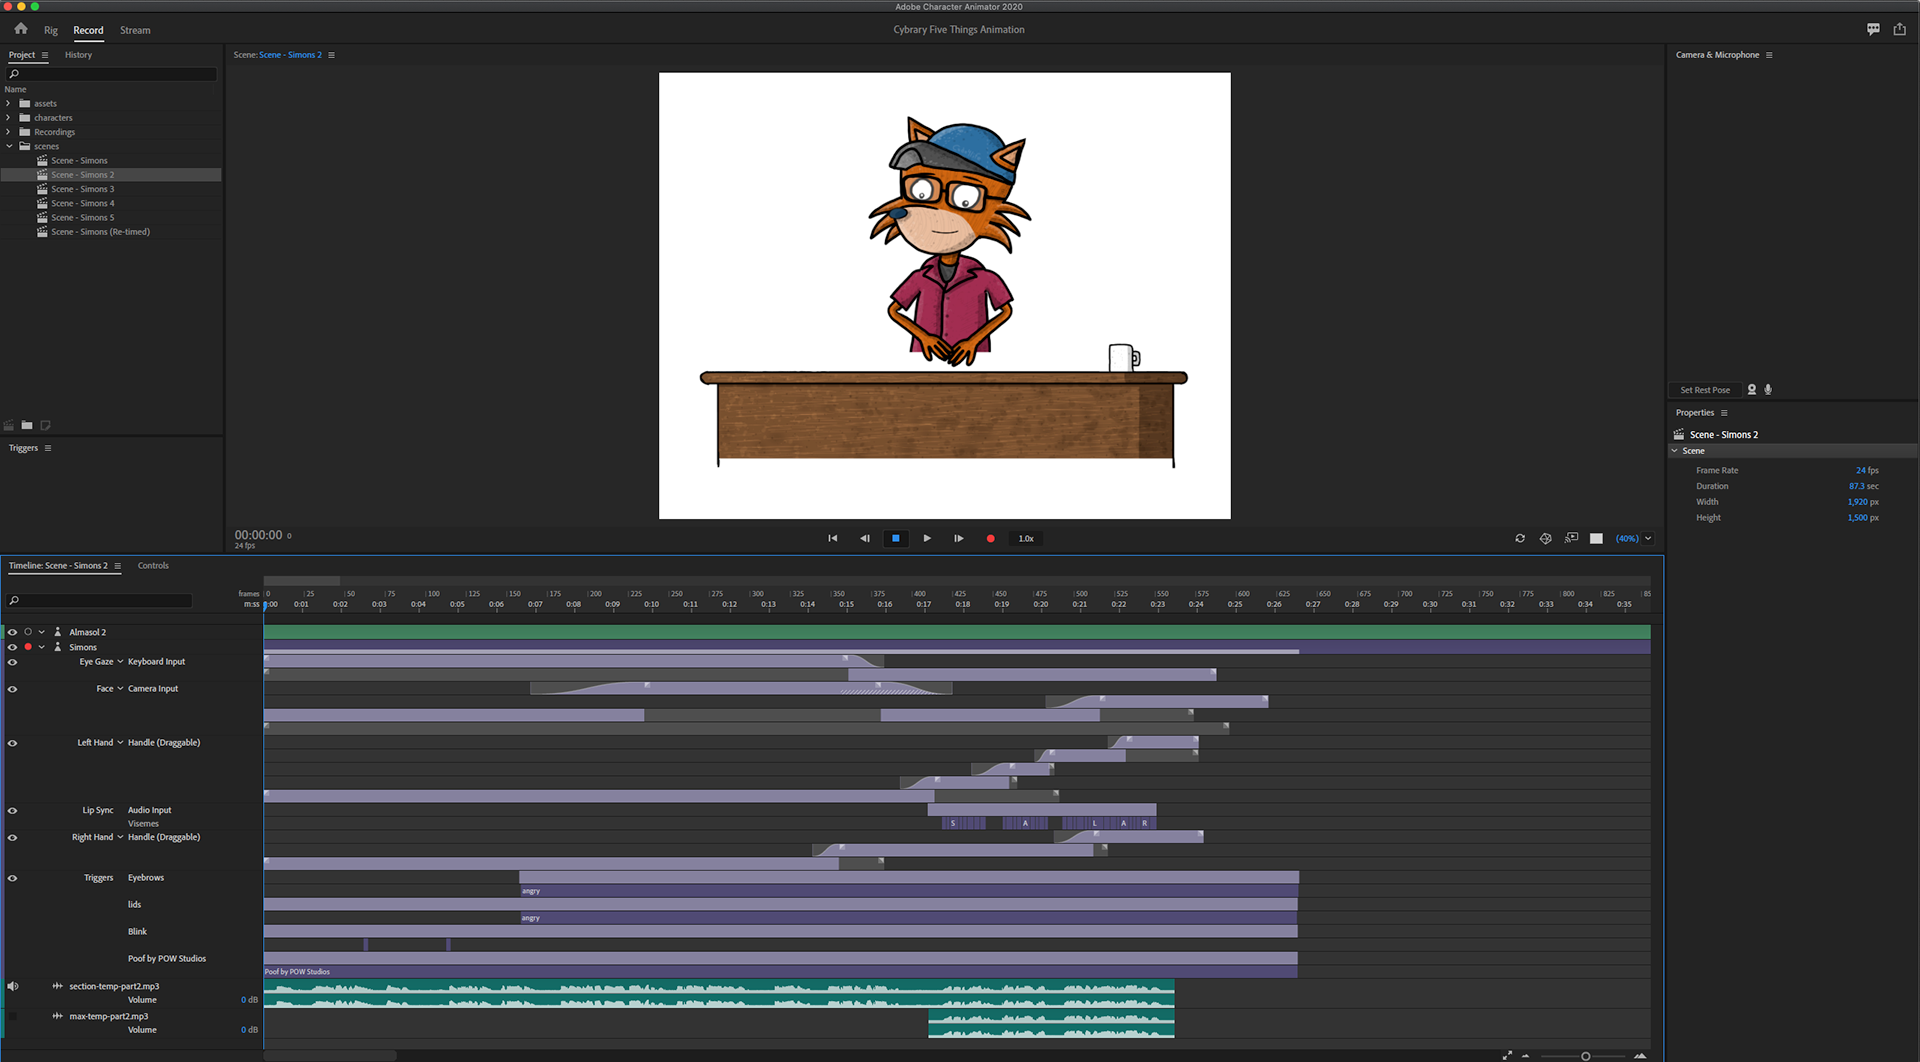This screenshot has height=1062, width=1920.
Task: Hide the Almasol 2 track
Action: click(x=13, y=632)
